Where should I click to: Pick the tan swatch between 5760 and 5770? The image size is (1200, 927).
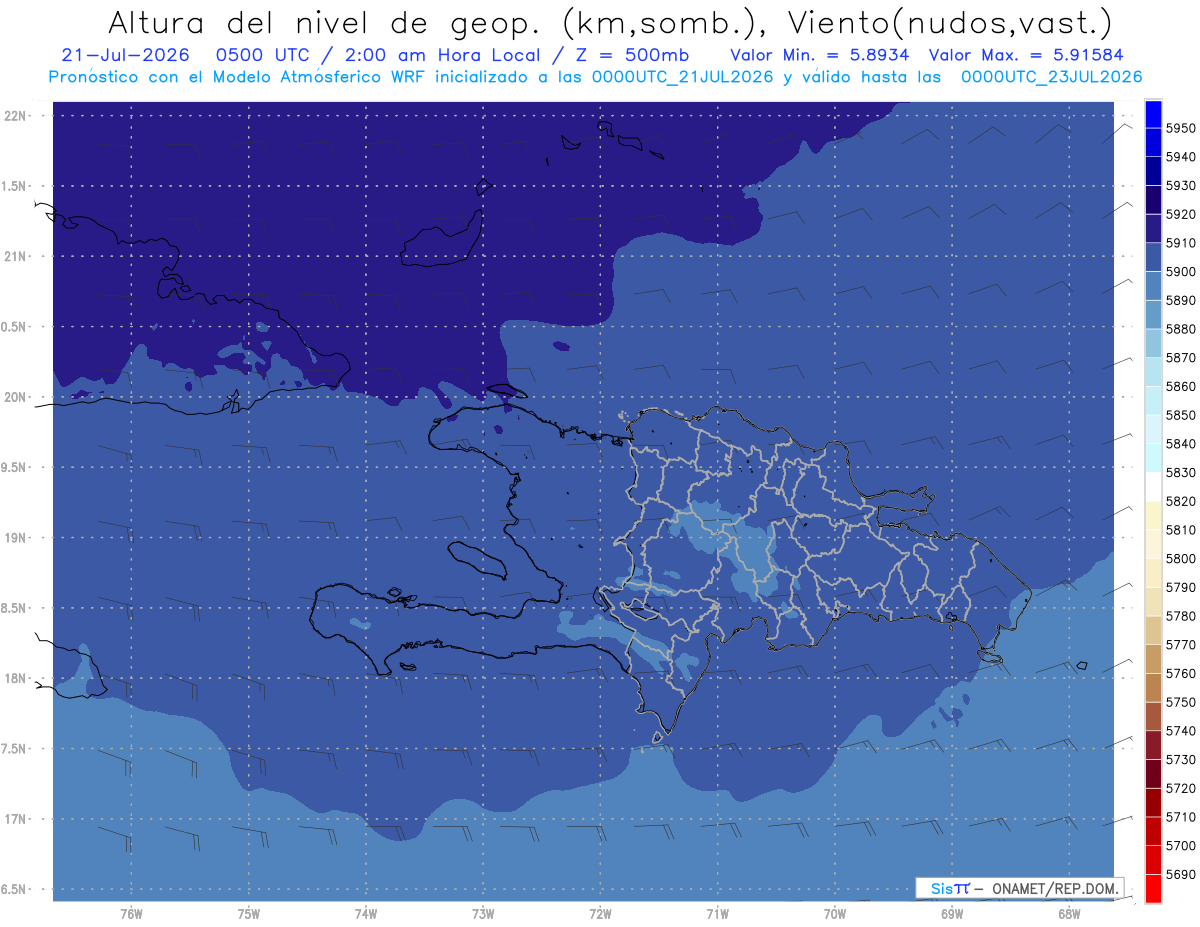pos(1153,659)
